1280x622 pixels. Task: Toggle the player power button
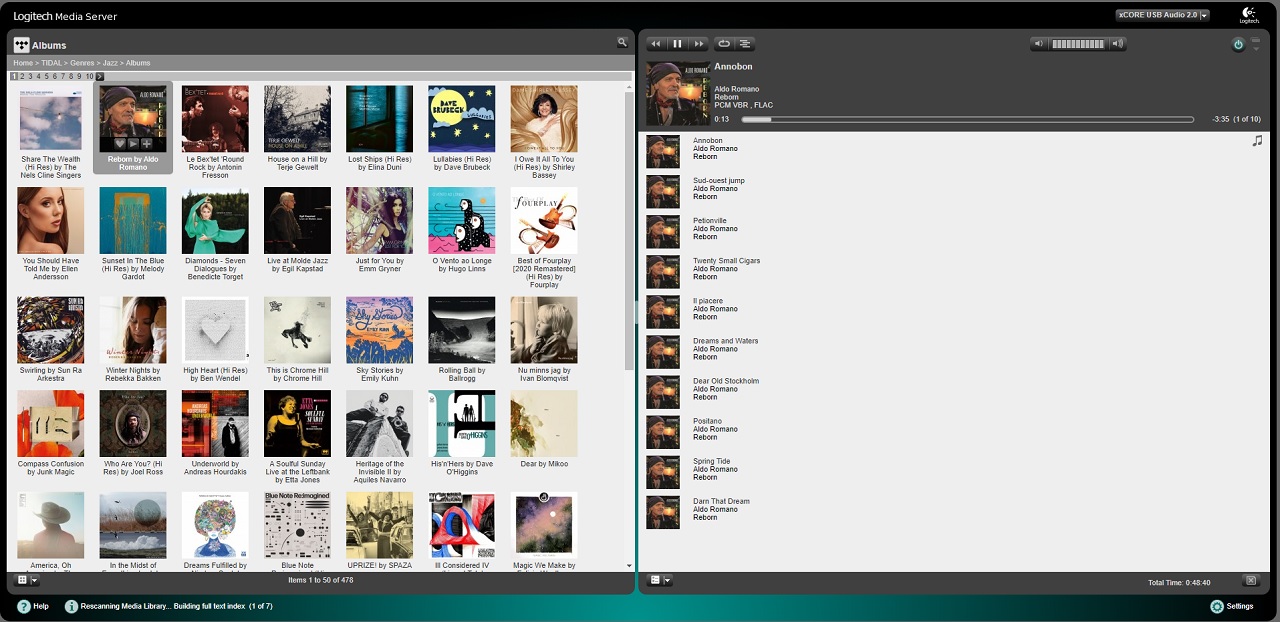1238,45
